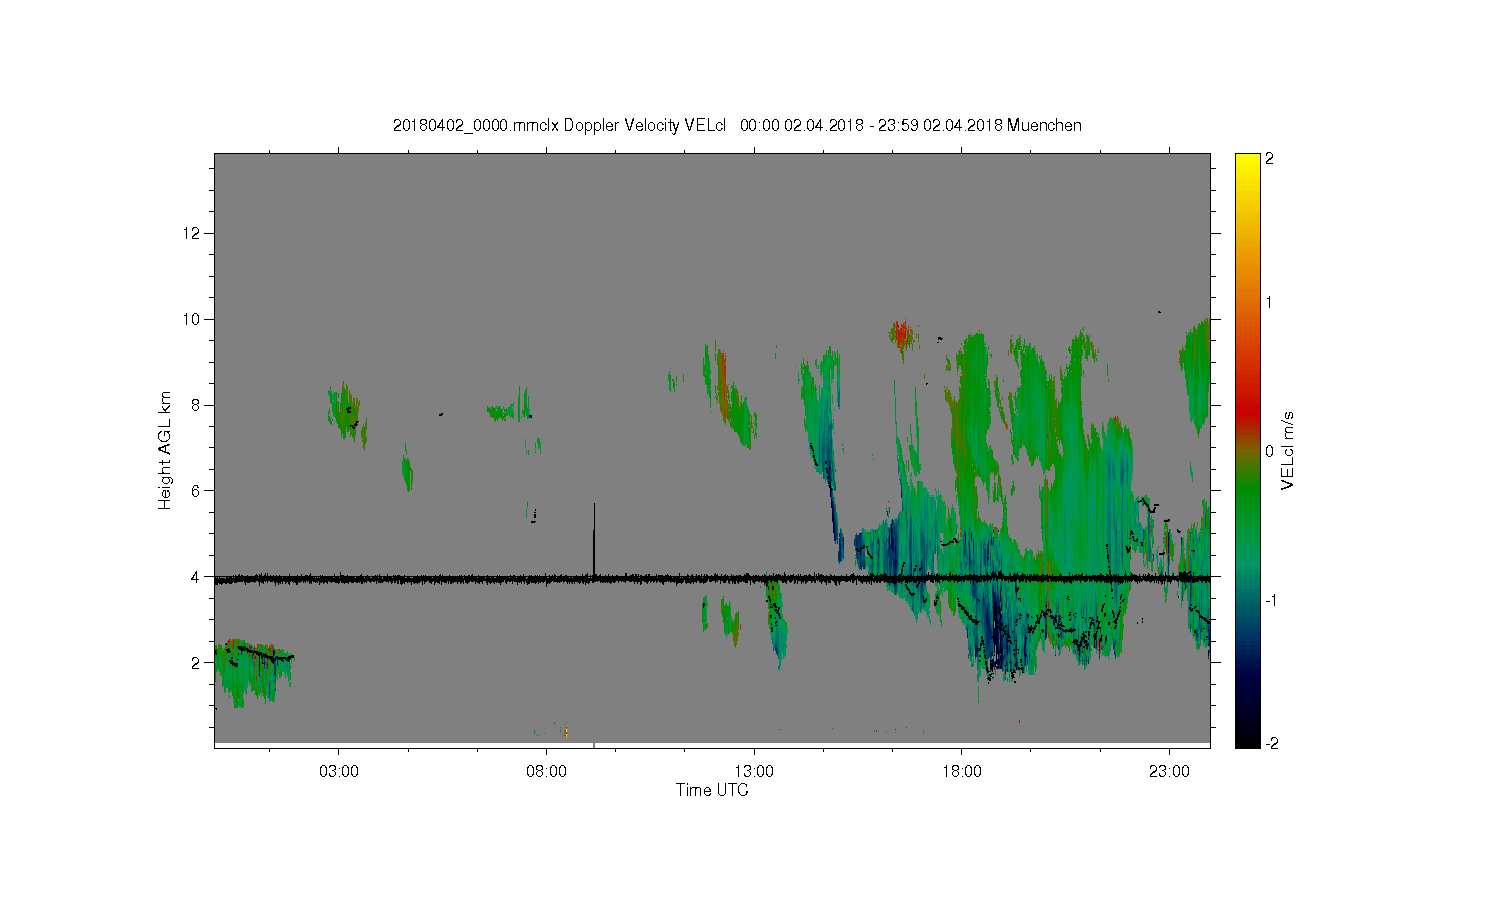Click the height tick label '4'
Image resolution: width=1500 pixels, height=900 pixels.
pos(197,576)
